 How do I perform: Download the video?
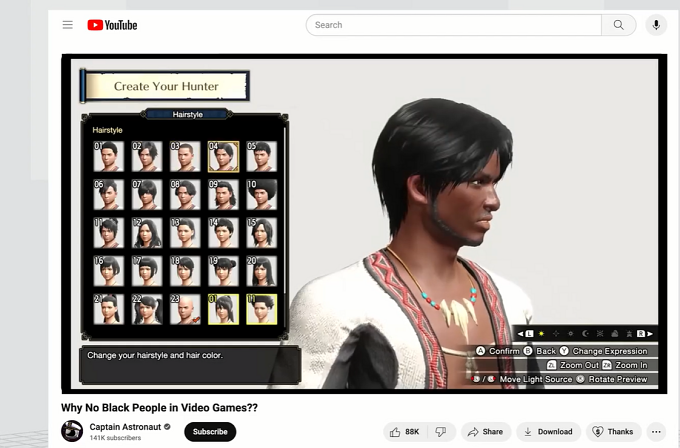[549, 432]
